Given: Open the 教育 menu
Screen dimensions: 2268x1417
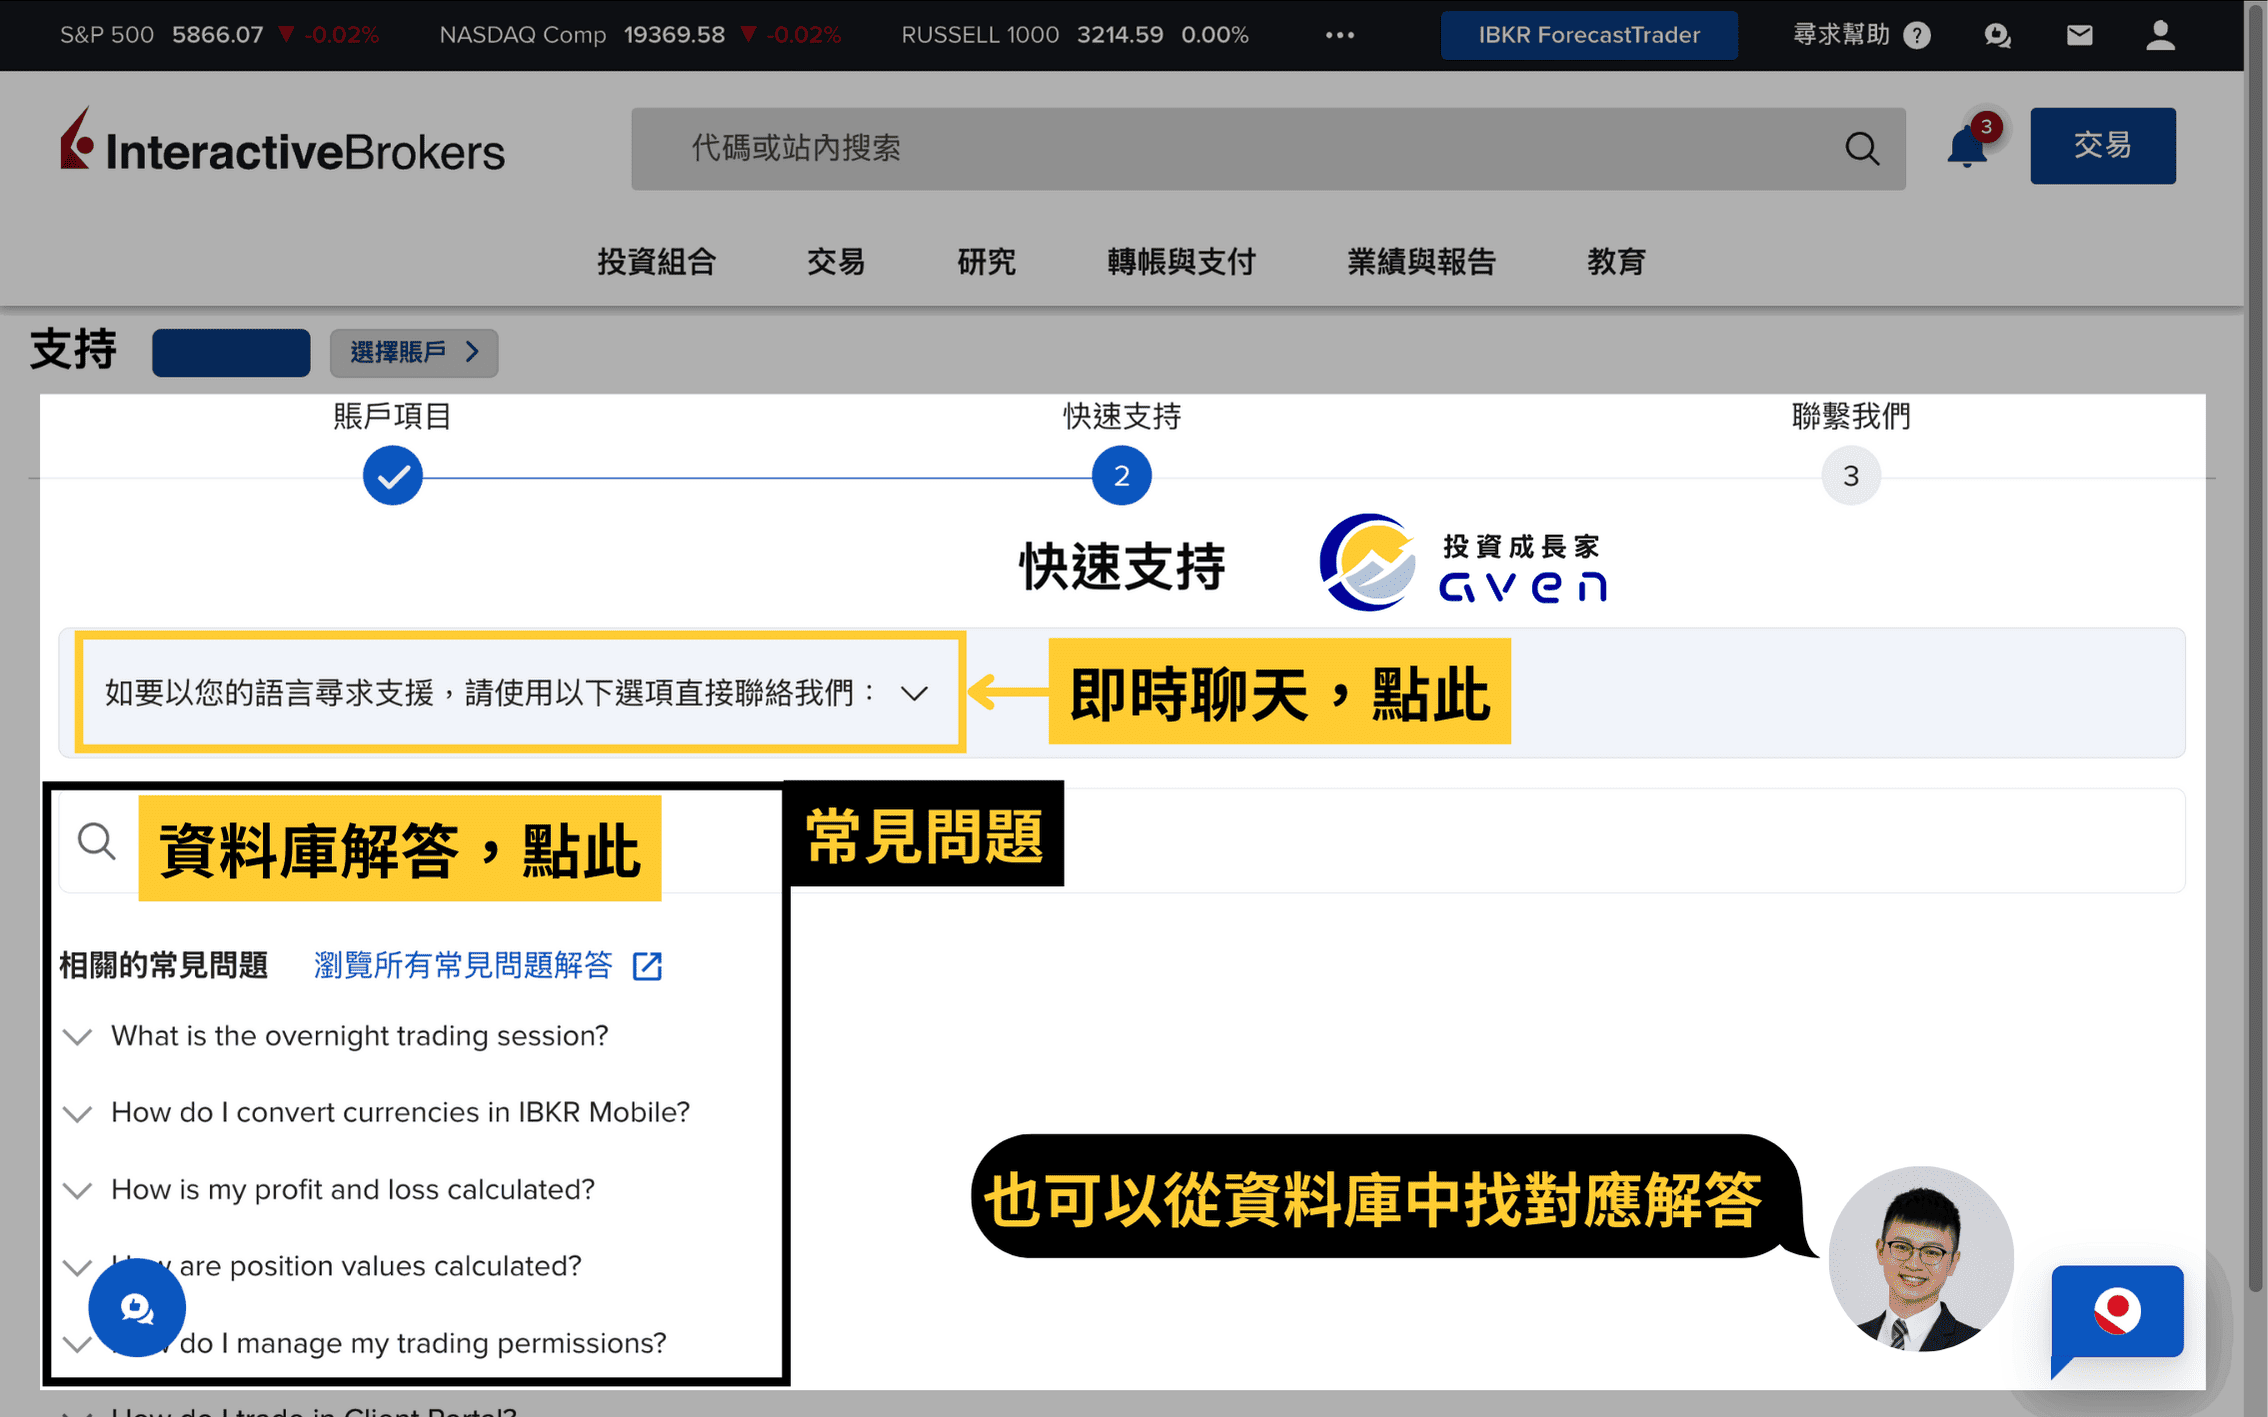Looking at the screenshot, I should click(x=1616, y=261).
